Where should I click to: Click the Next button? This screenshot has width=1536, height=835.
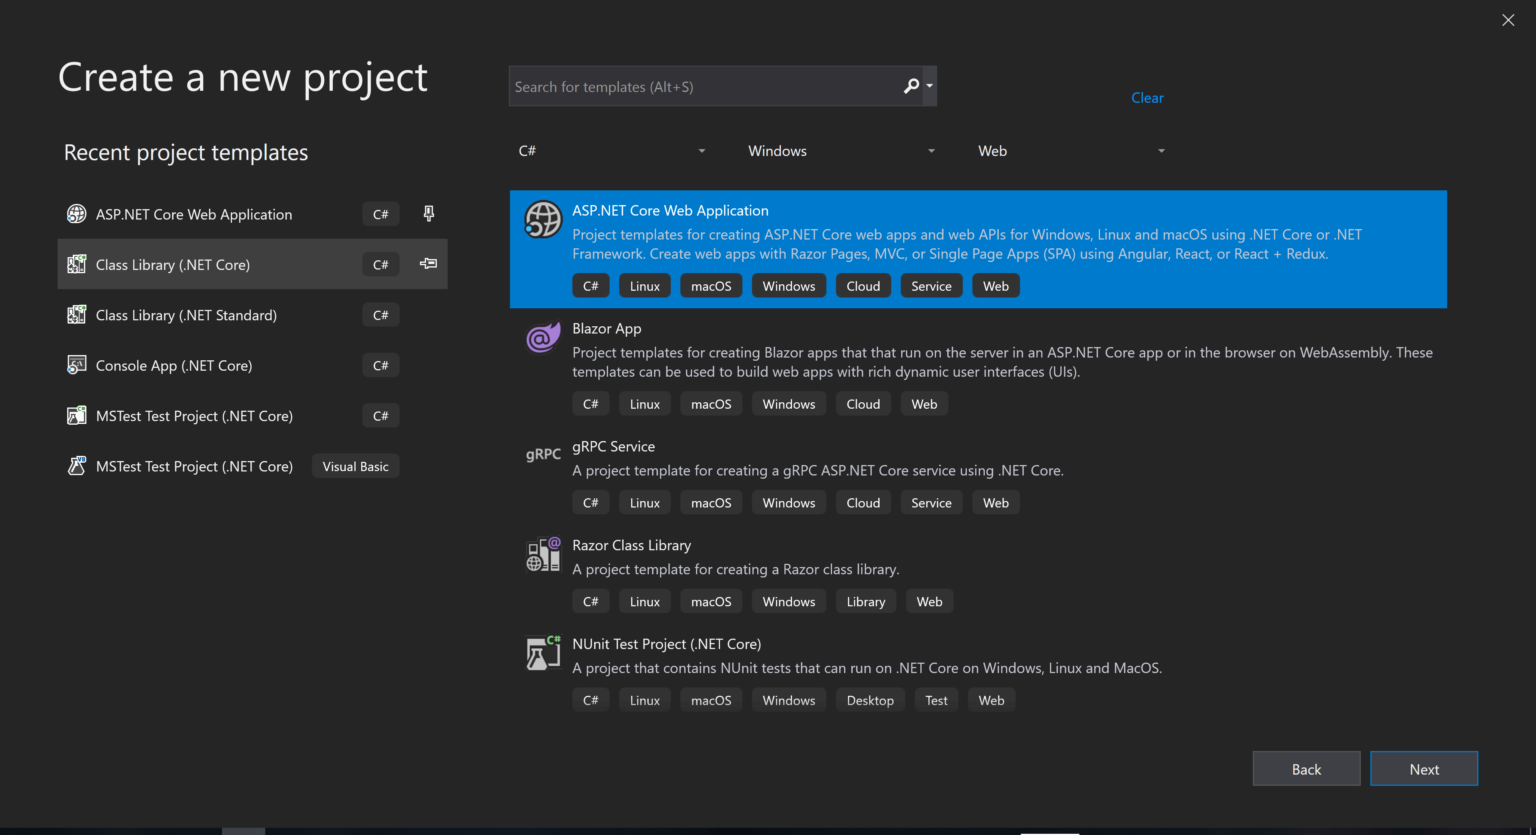[1424, 768]
